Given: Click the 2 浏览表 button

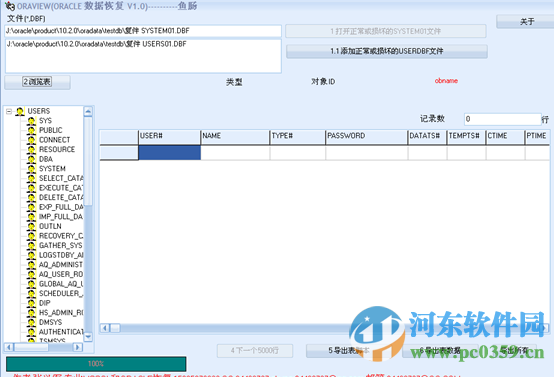Looking at the screenshot, I should tap(37, 82).
